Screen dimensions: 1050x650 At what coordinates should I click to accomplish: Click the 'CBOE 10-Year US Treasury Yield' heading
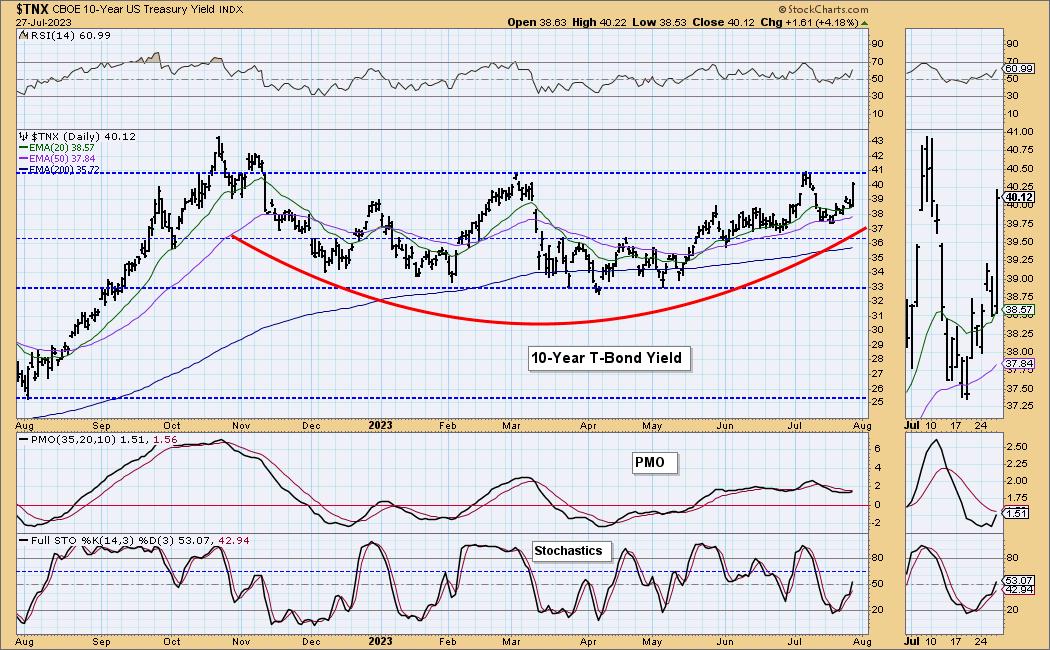click(x=134, y=9)
